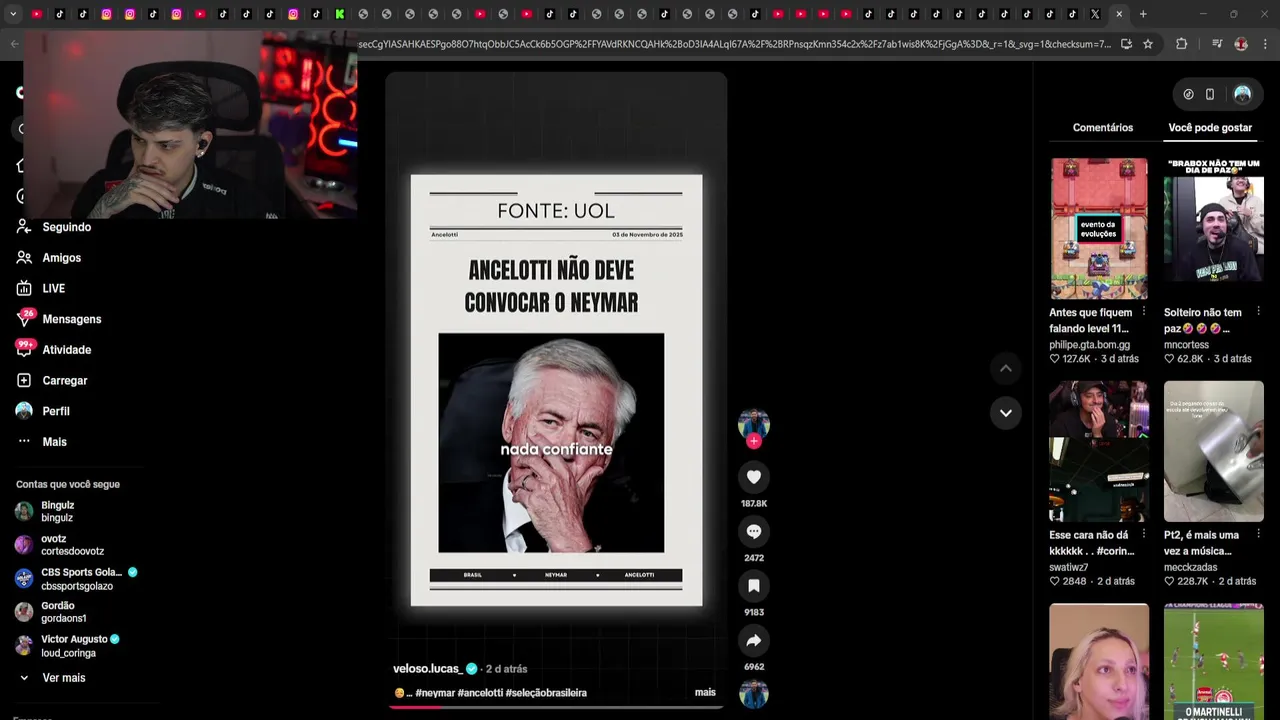This screenshot has width=1280, height=720.
Task: Click the address bar URL field
Action: point(734,44)
